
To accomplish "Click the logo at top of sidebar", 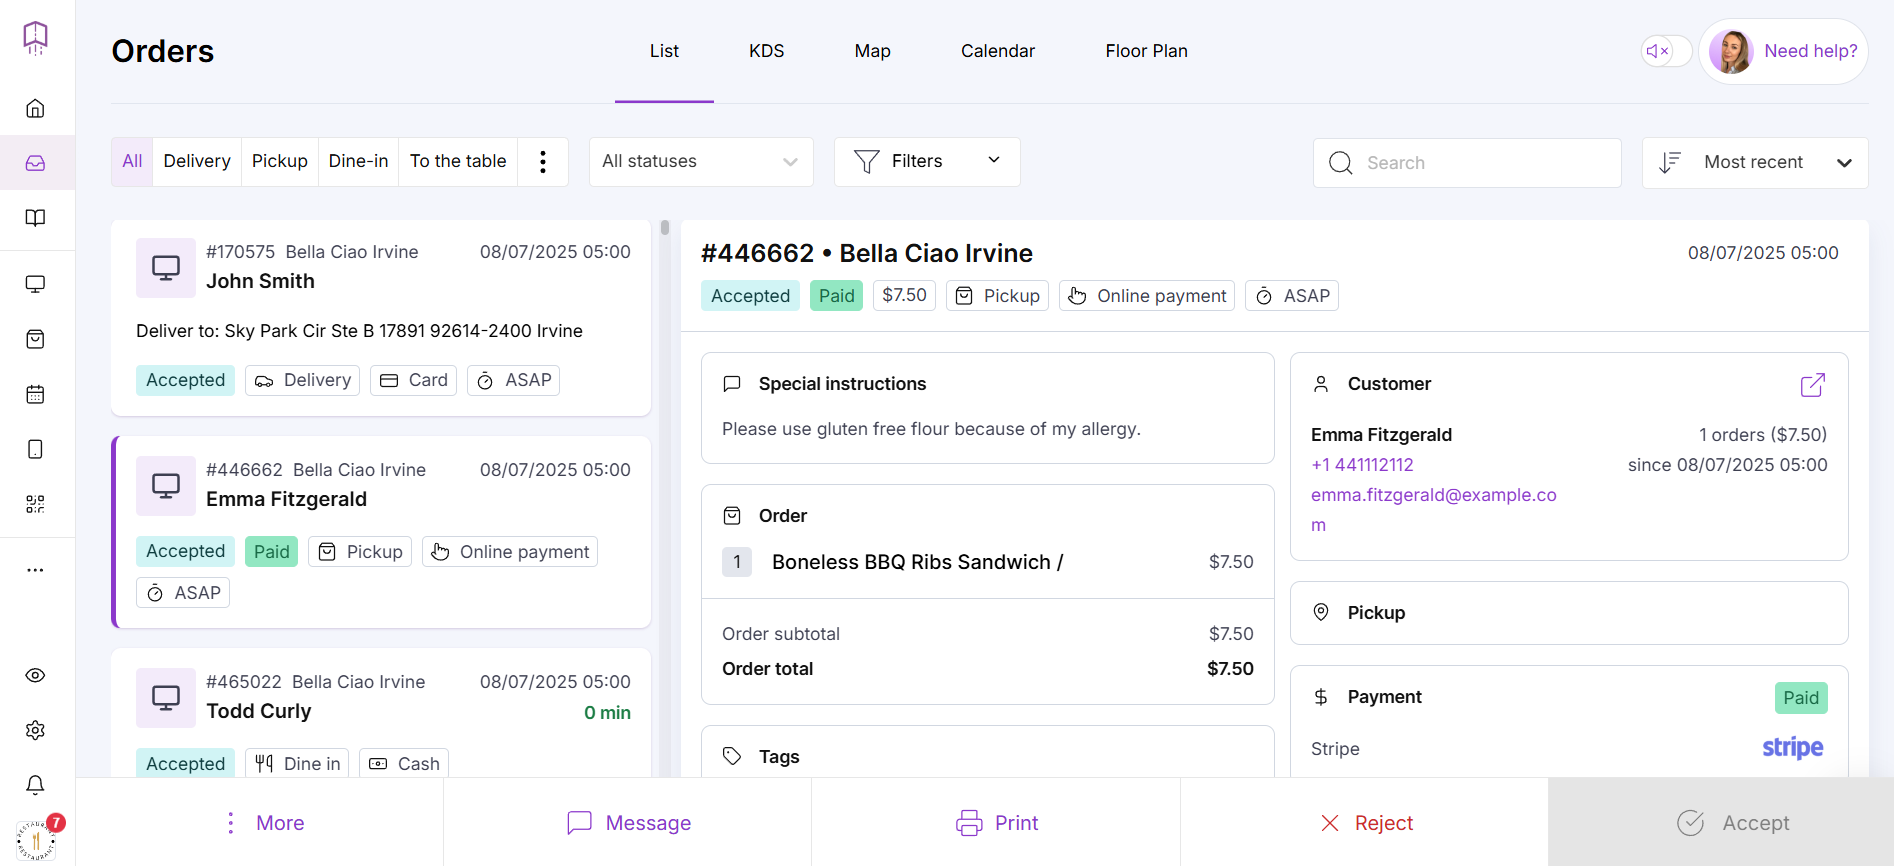I will pos(35,38).
